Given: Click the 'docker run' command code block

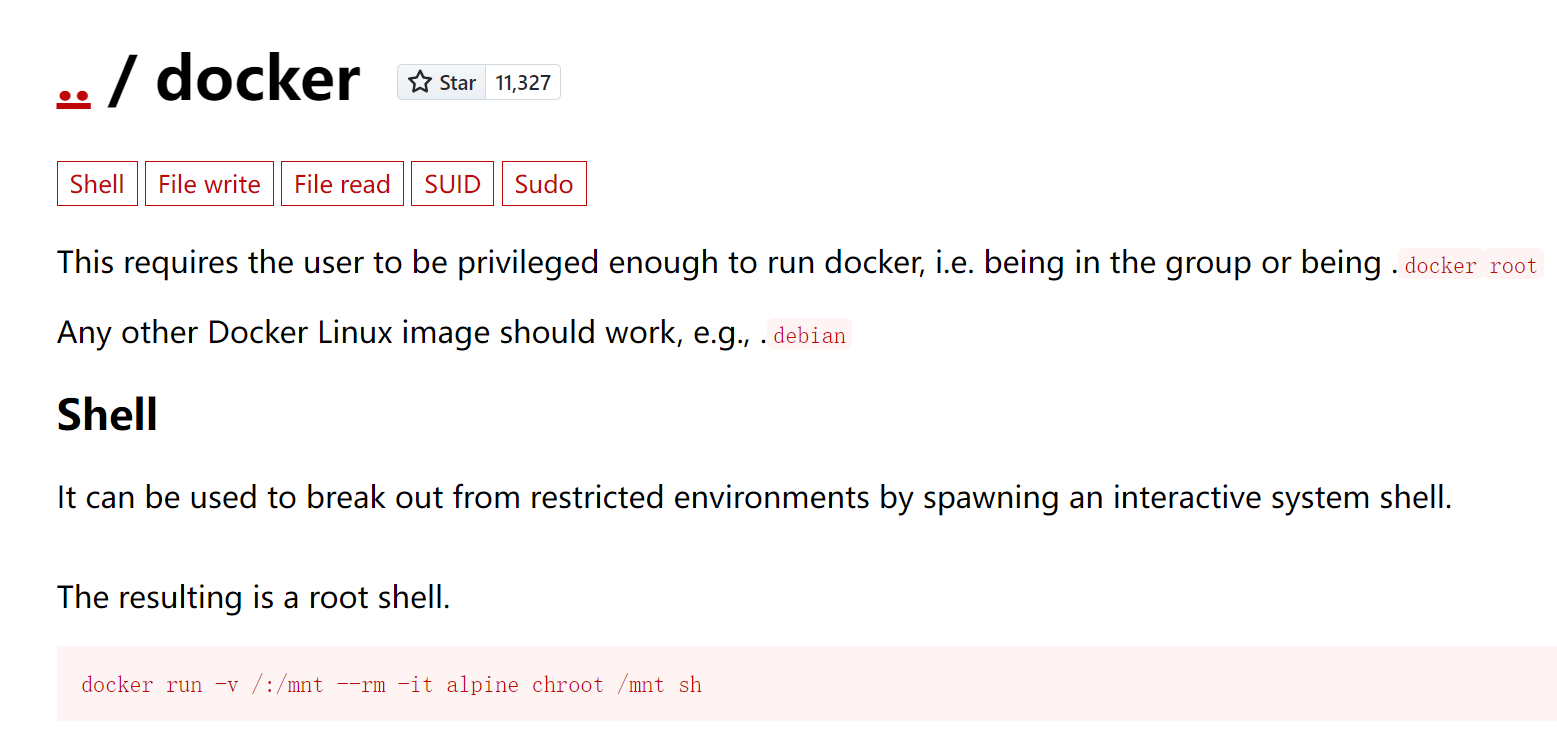Looking at the screenshot, I should point(806,684).
